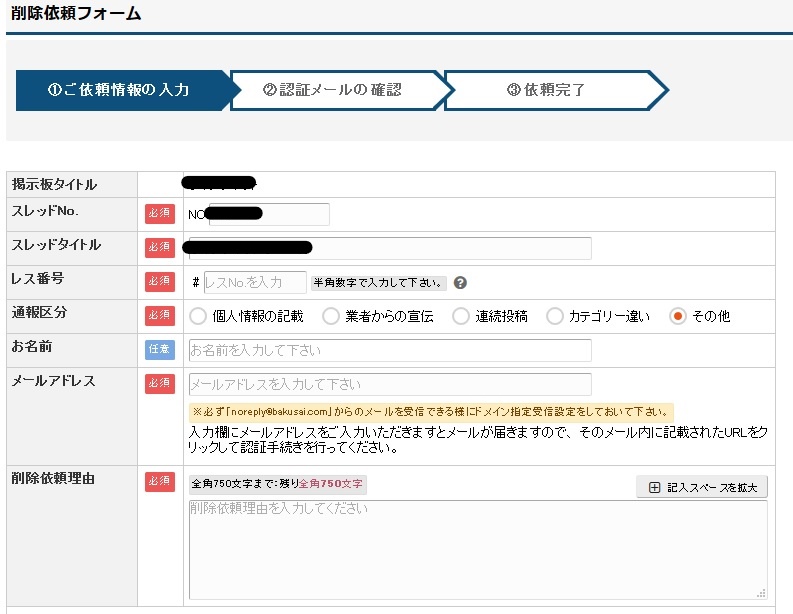This screenshot has width=793, height=614.
Task: Click the noreply@bakusai.com notice text
Action: 431,412
